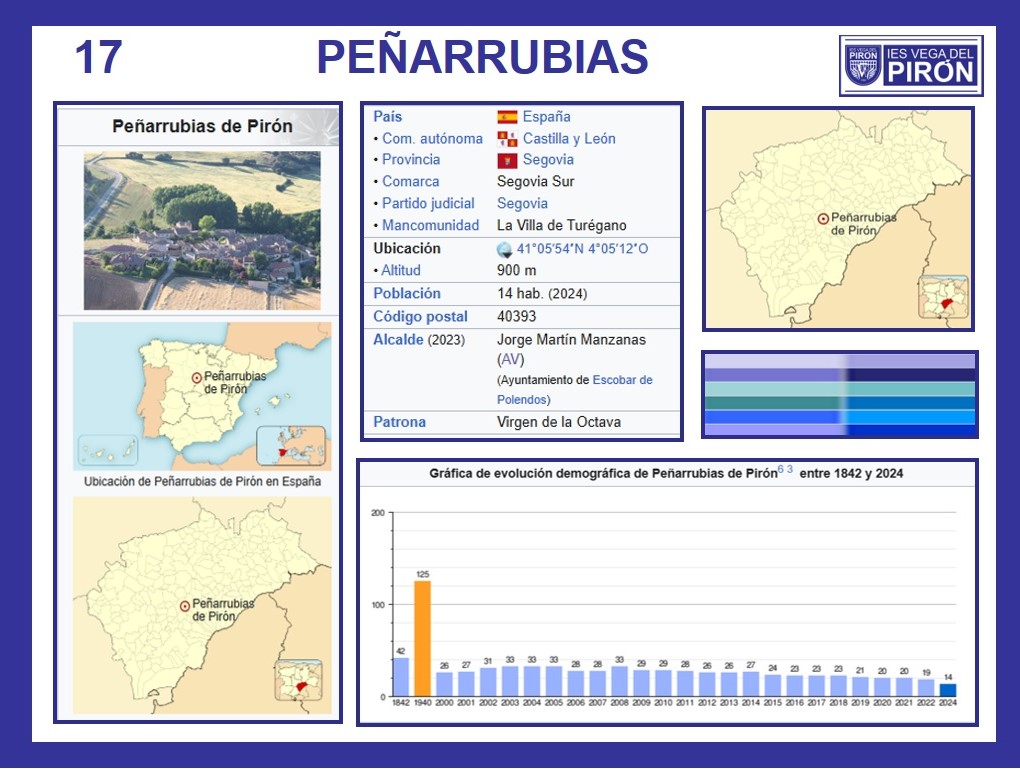Open the 41°05′54″N 4°05′12″O coordinates link

coord(583,249)
